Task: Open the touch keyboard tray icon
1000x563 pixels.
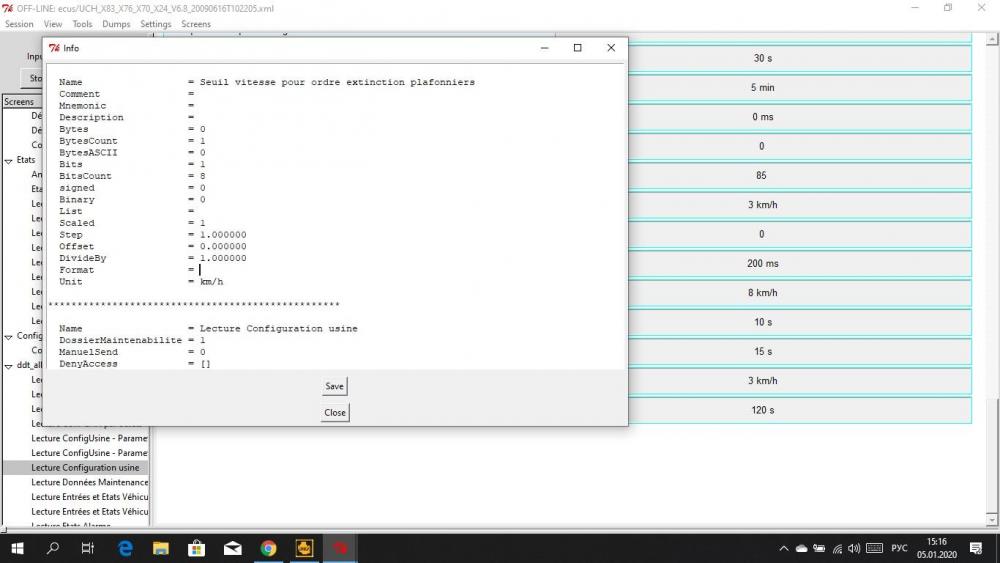Action: [874, 548]
